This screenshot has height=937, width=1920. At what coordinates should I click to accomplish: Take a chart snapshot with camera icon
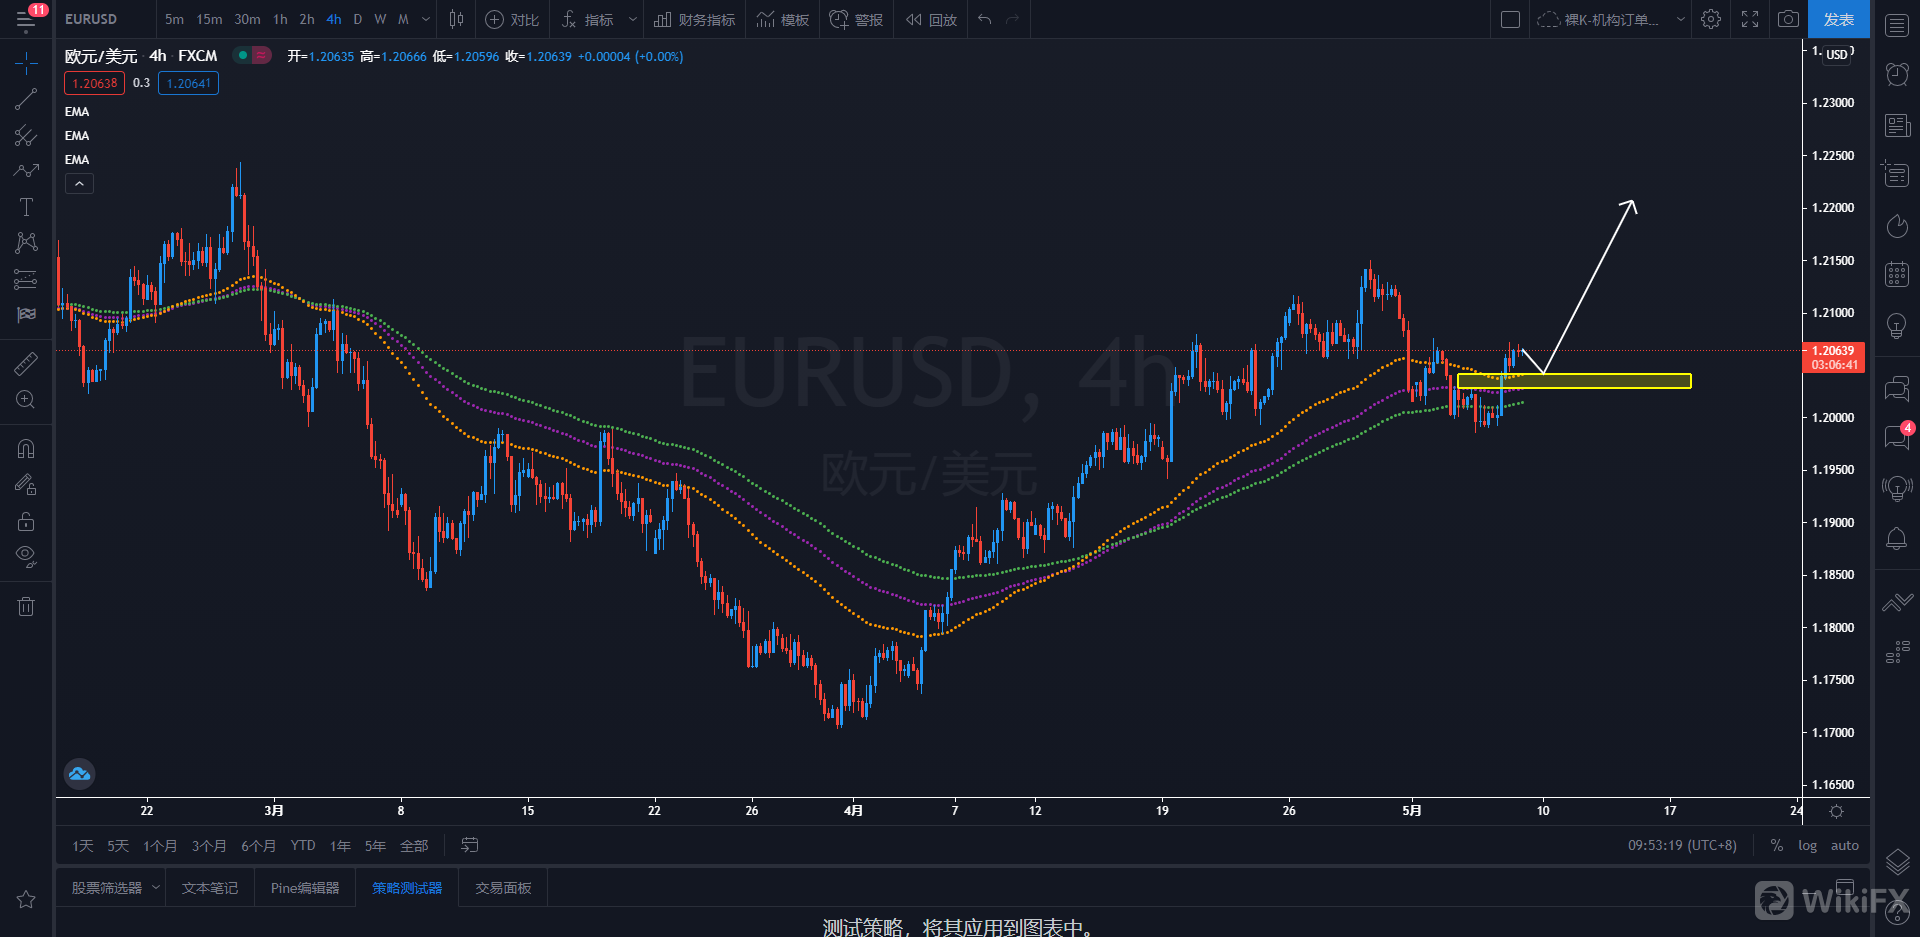pos(1788,19)
